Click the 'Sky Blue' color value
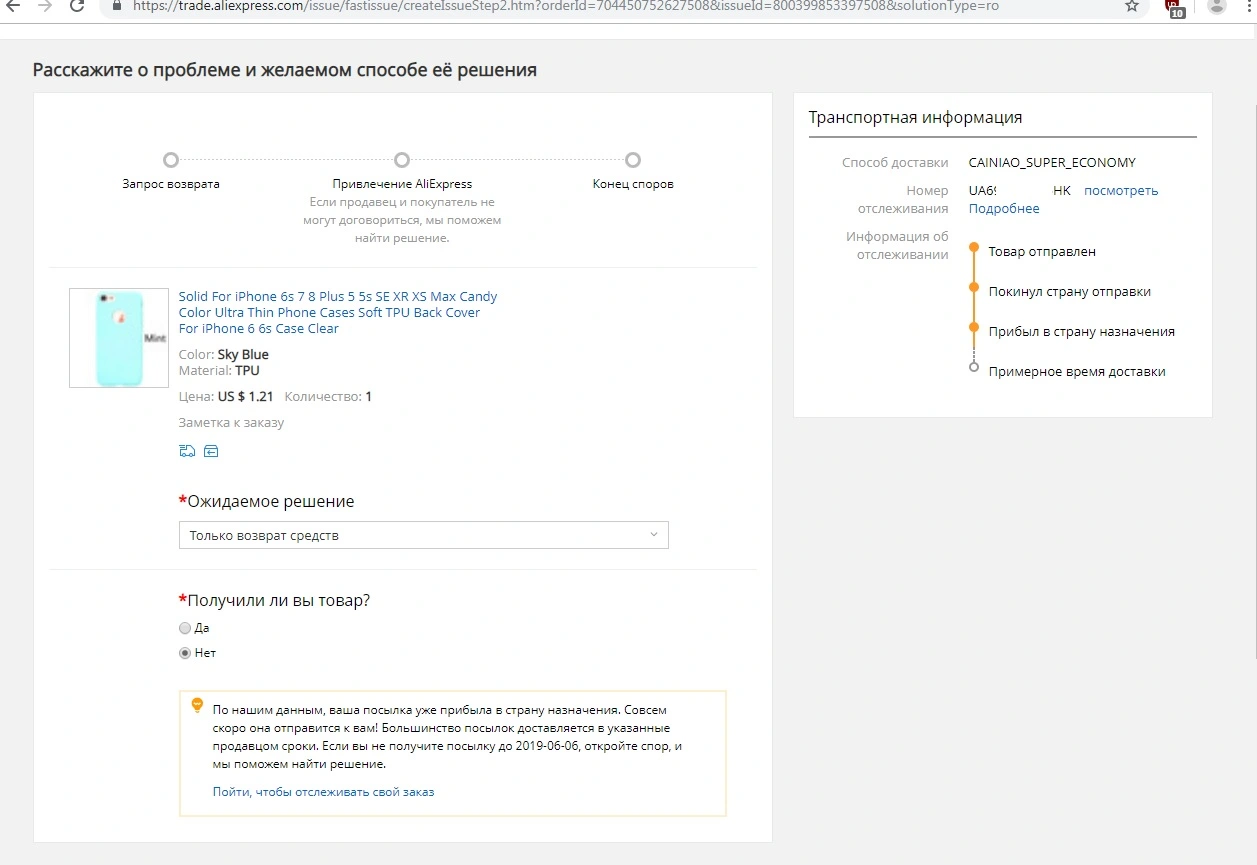The width and height of the screenshot is (1257, 865). [243, 355]
